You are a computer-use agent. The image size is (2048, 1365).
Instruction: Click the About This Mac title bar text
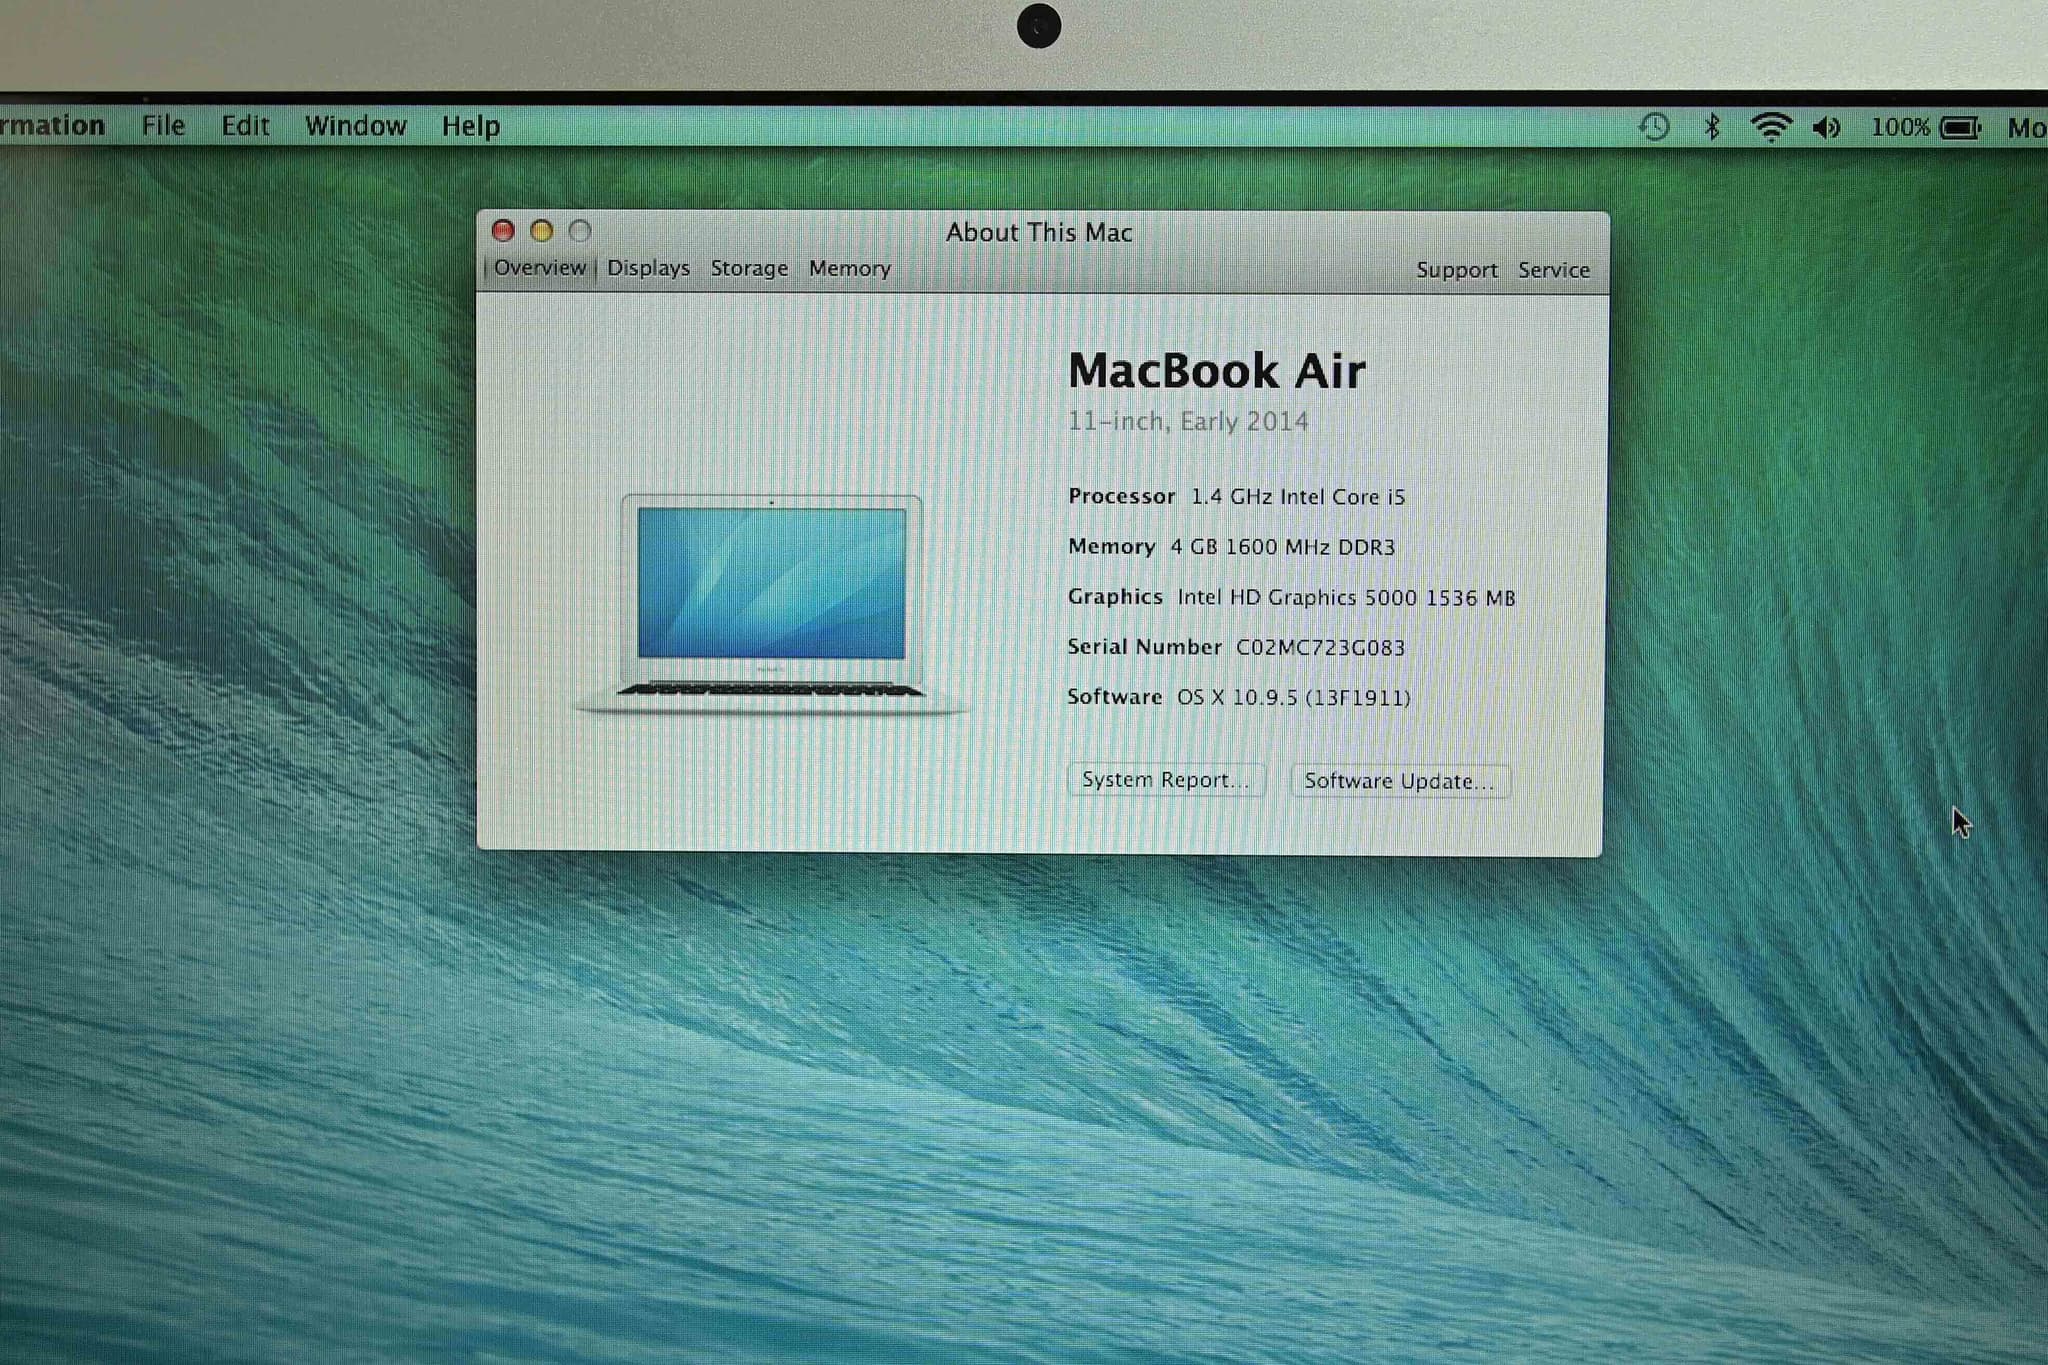point(1039,233)
